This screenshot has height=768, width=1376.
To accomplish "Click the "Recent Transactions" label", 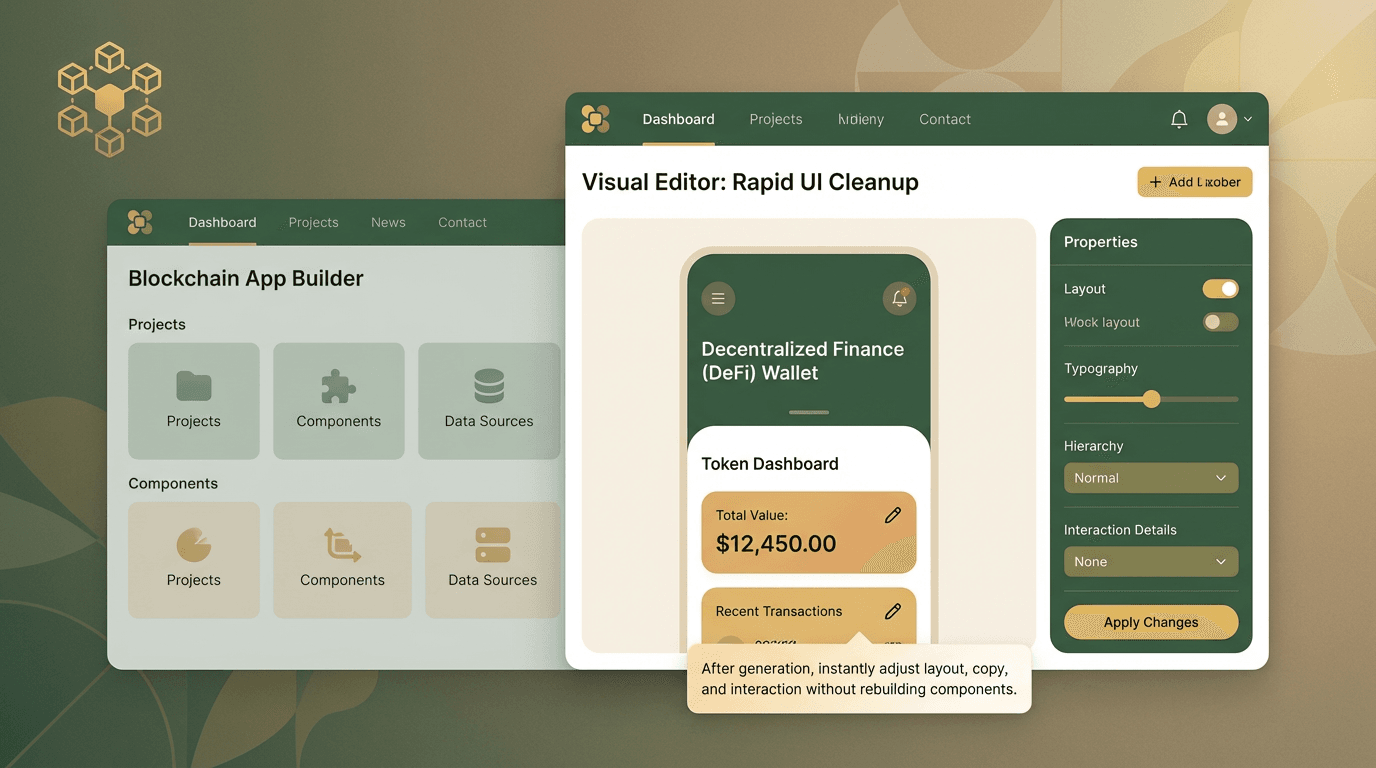I will 779,611.
